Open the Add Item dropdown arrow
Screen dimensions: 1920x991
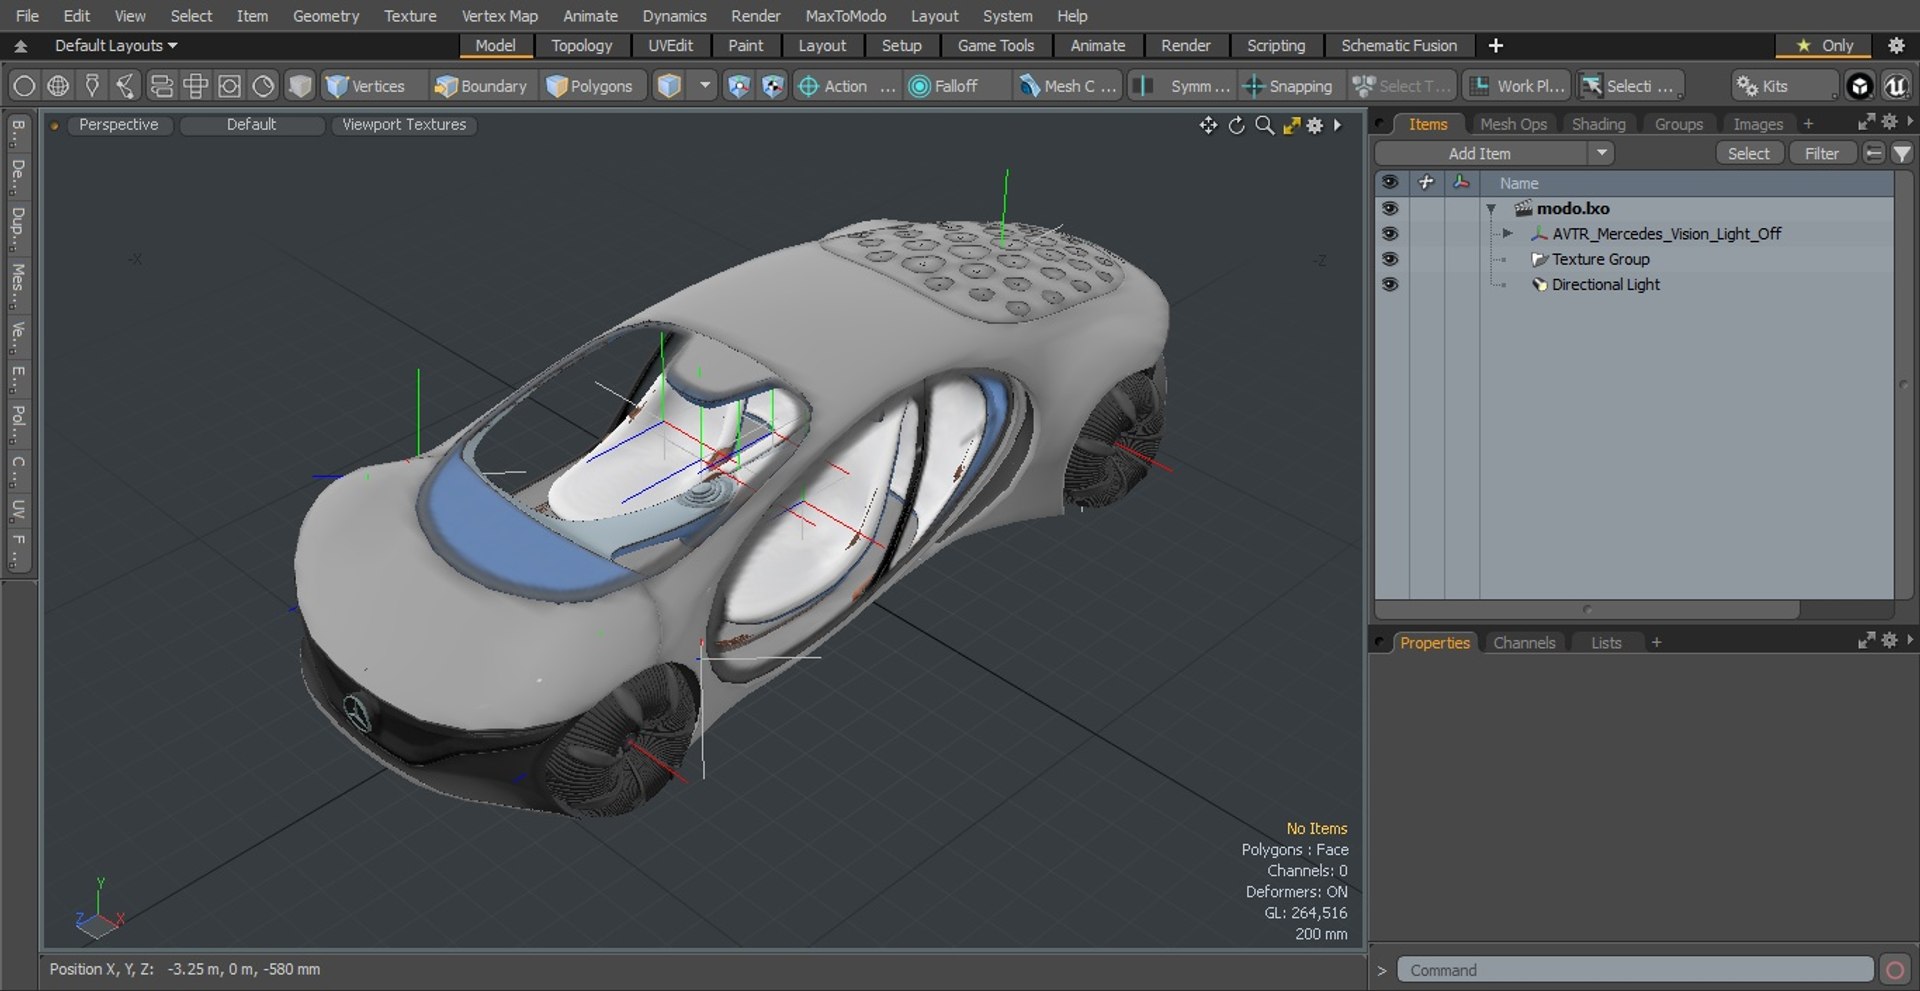tap(1601, 153)
